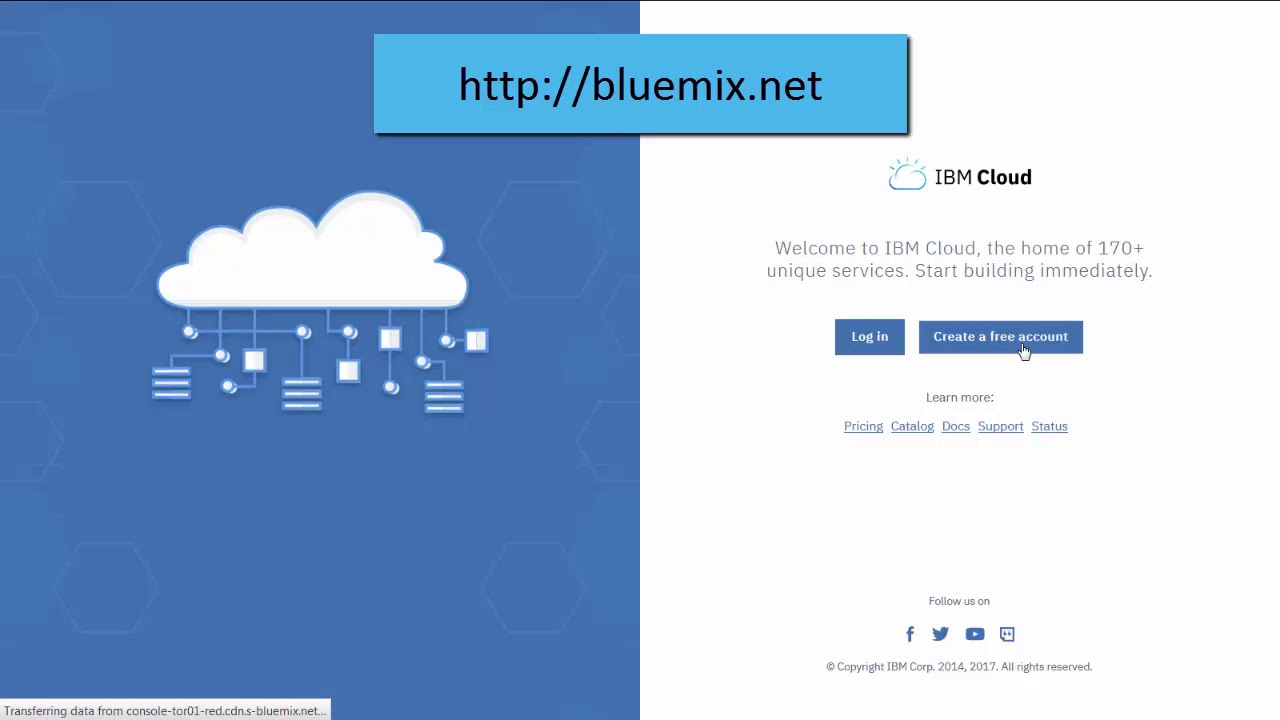Click Create a free account button
The height and width of the screenshot is (720, 1280).
coord(1000,337)
